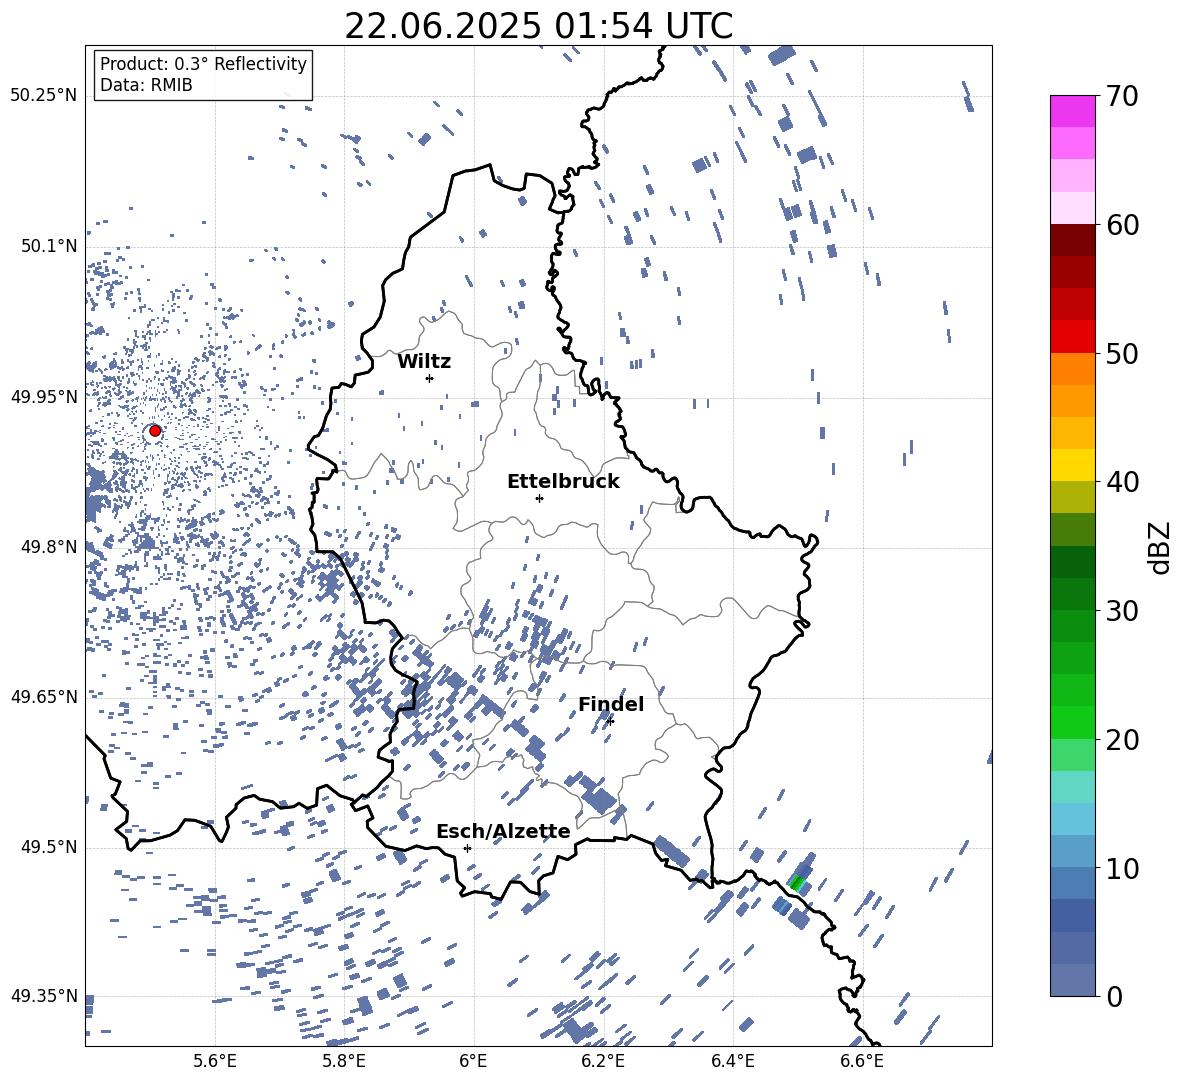The image size is (1184, 1081).
Task: Click the Findel station cross marker
Action: (x=610, y=721)
